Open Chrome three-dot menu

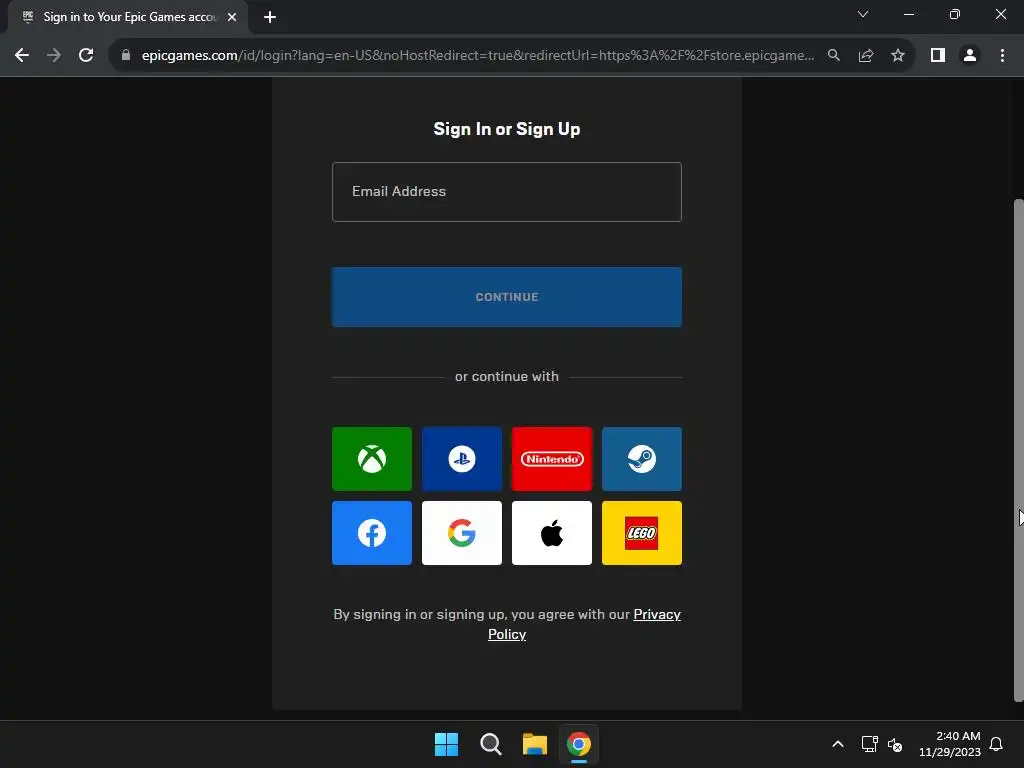coord(1002,56)
